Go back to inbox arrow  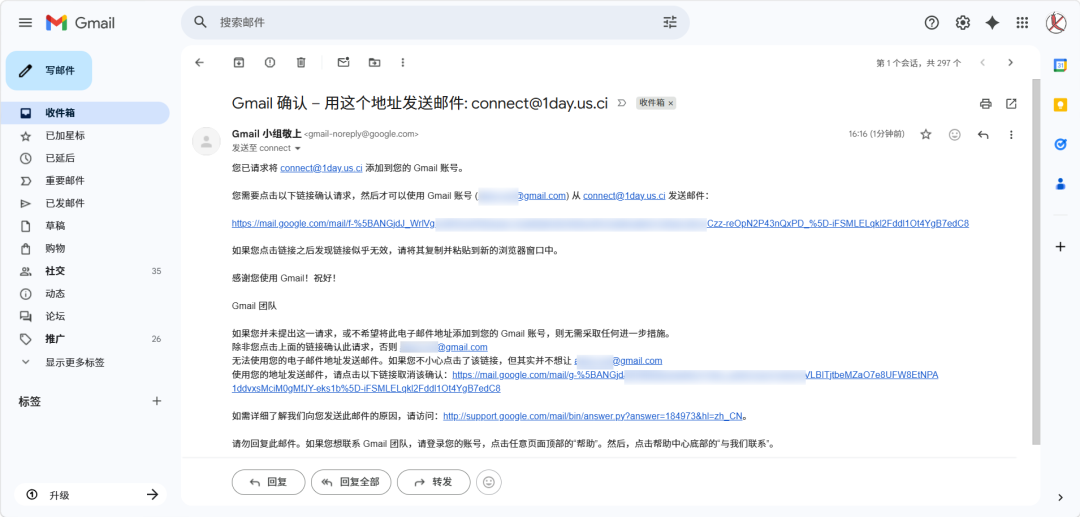pos(200,63)
